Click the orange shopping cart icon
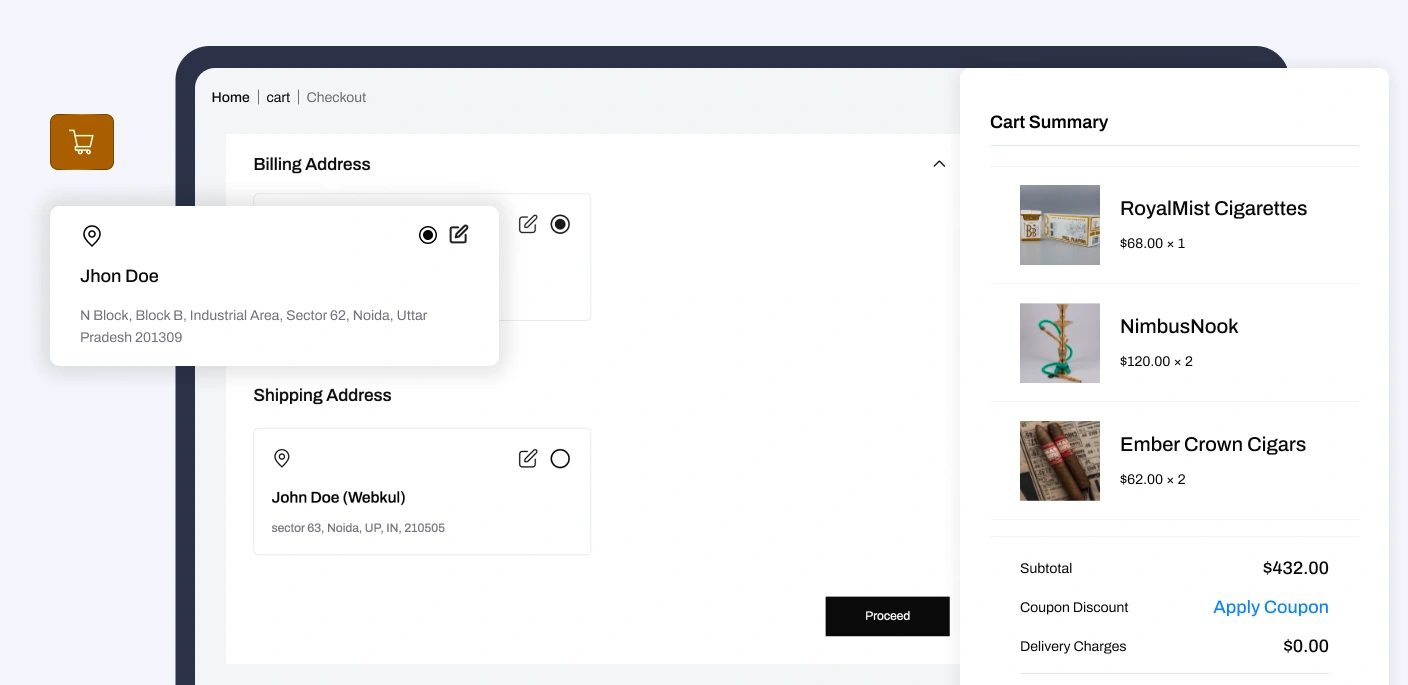Screen dimensions: 1408x685 click(x=82, y=142)
